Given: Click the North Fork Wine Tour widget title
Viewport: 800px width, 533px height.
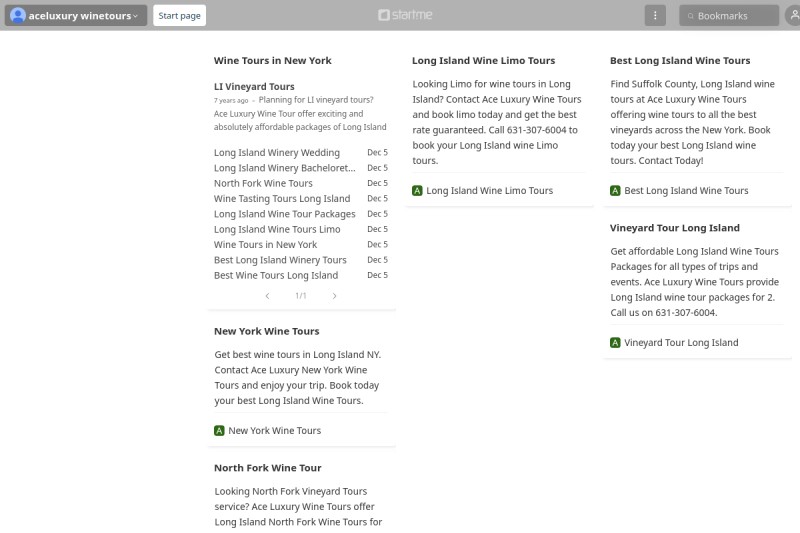Looking at the screenshot, I should [267, 468].
